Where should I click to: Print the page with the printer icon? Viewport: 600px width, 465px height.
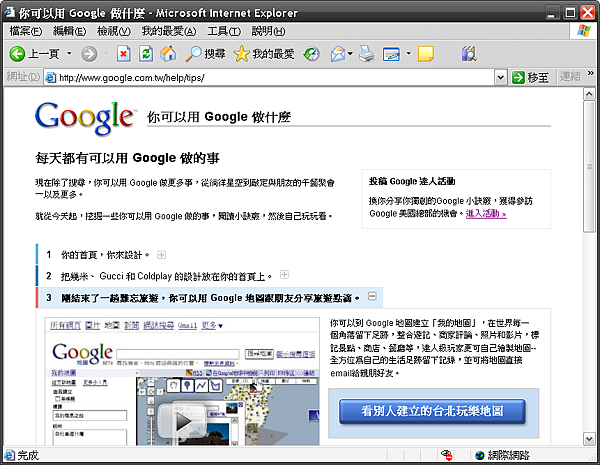tap(367, 54)
